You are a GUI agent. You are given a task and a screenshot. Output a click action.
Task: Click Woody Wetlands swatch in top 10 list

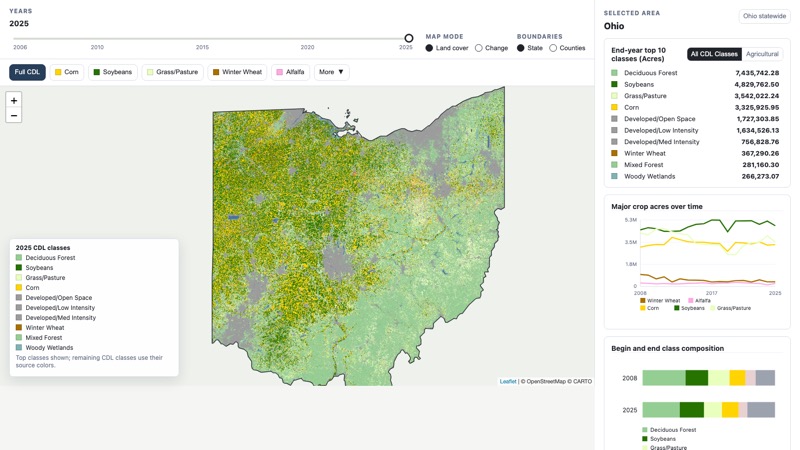614,176
